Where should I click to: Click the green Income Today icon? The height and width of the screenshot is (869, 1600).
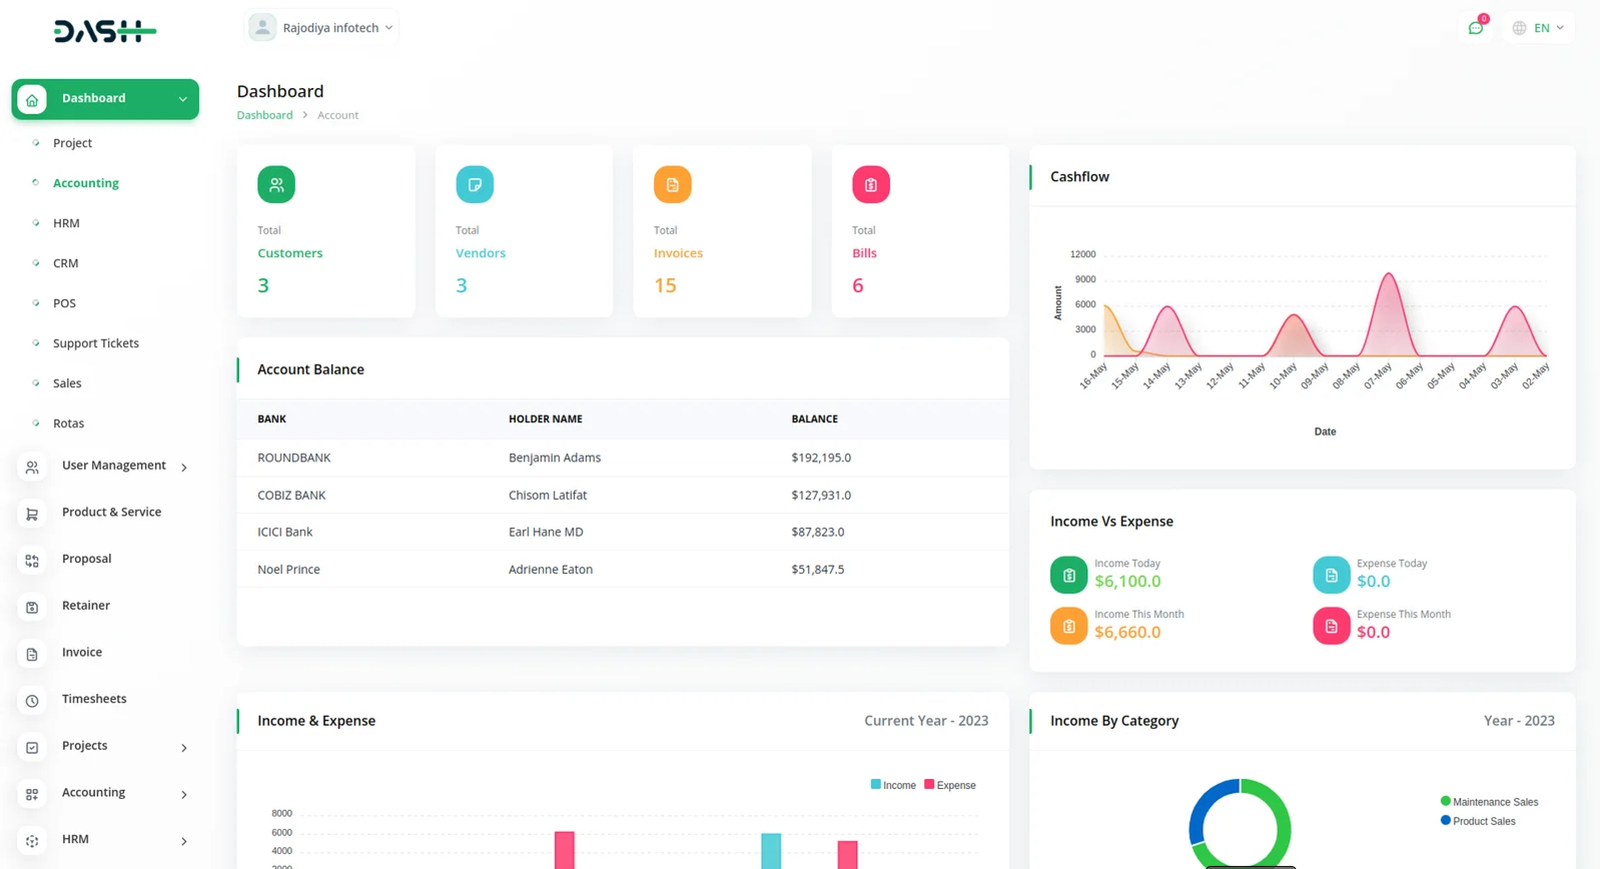(1068, 575)
